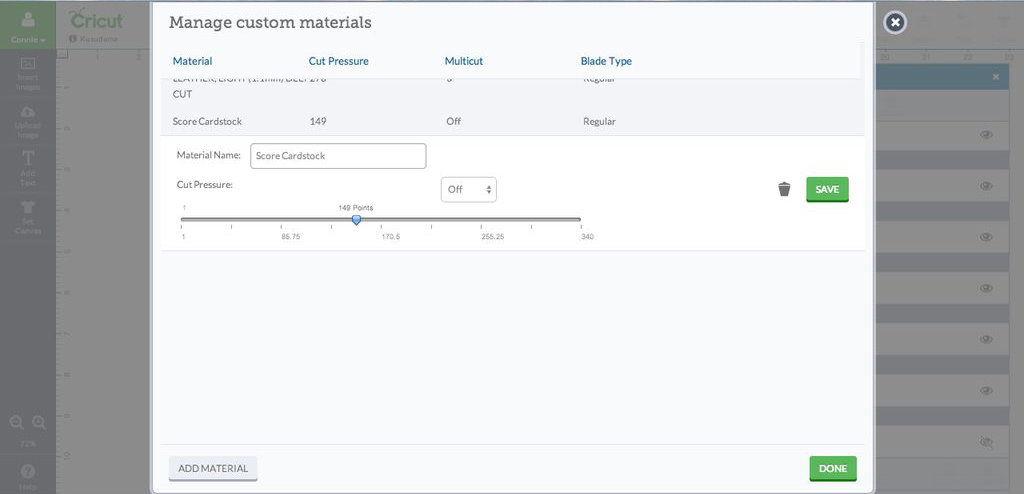Open the Insert Images sidebar tool
Viewport: 1024px width, 494px height.
[28, 74]
